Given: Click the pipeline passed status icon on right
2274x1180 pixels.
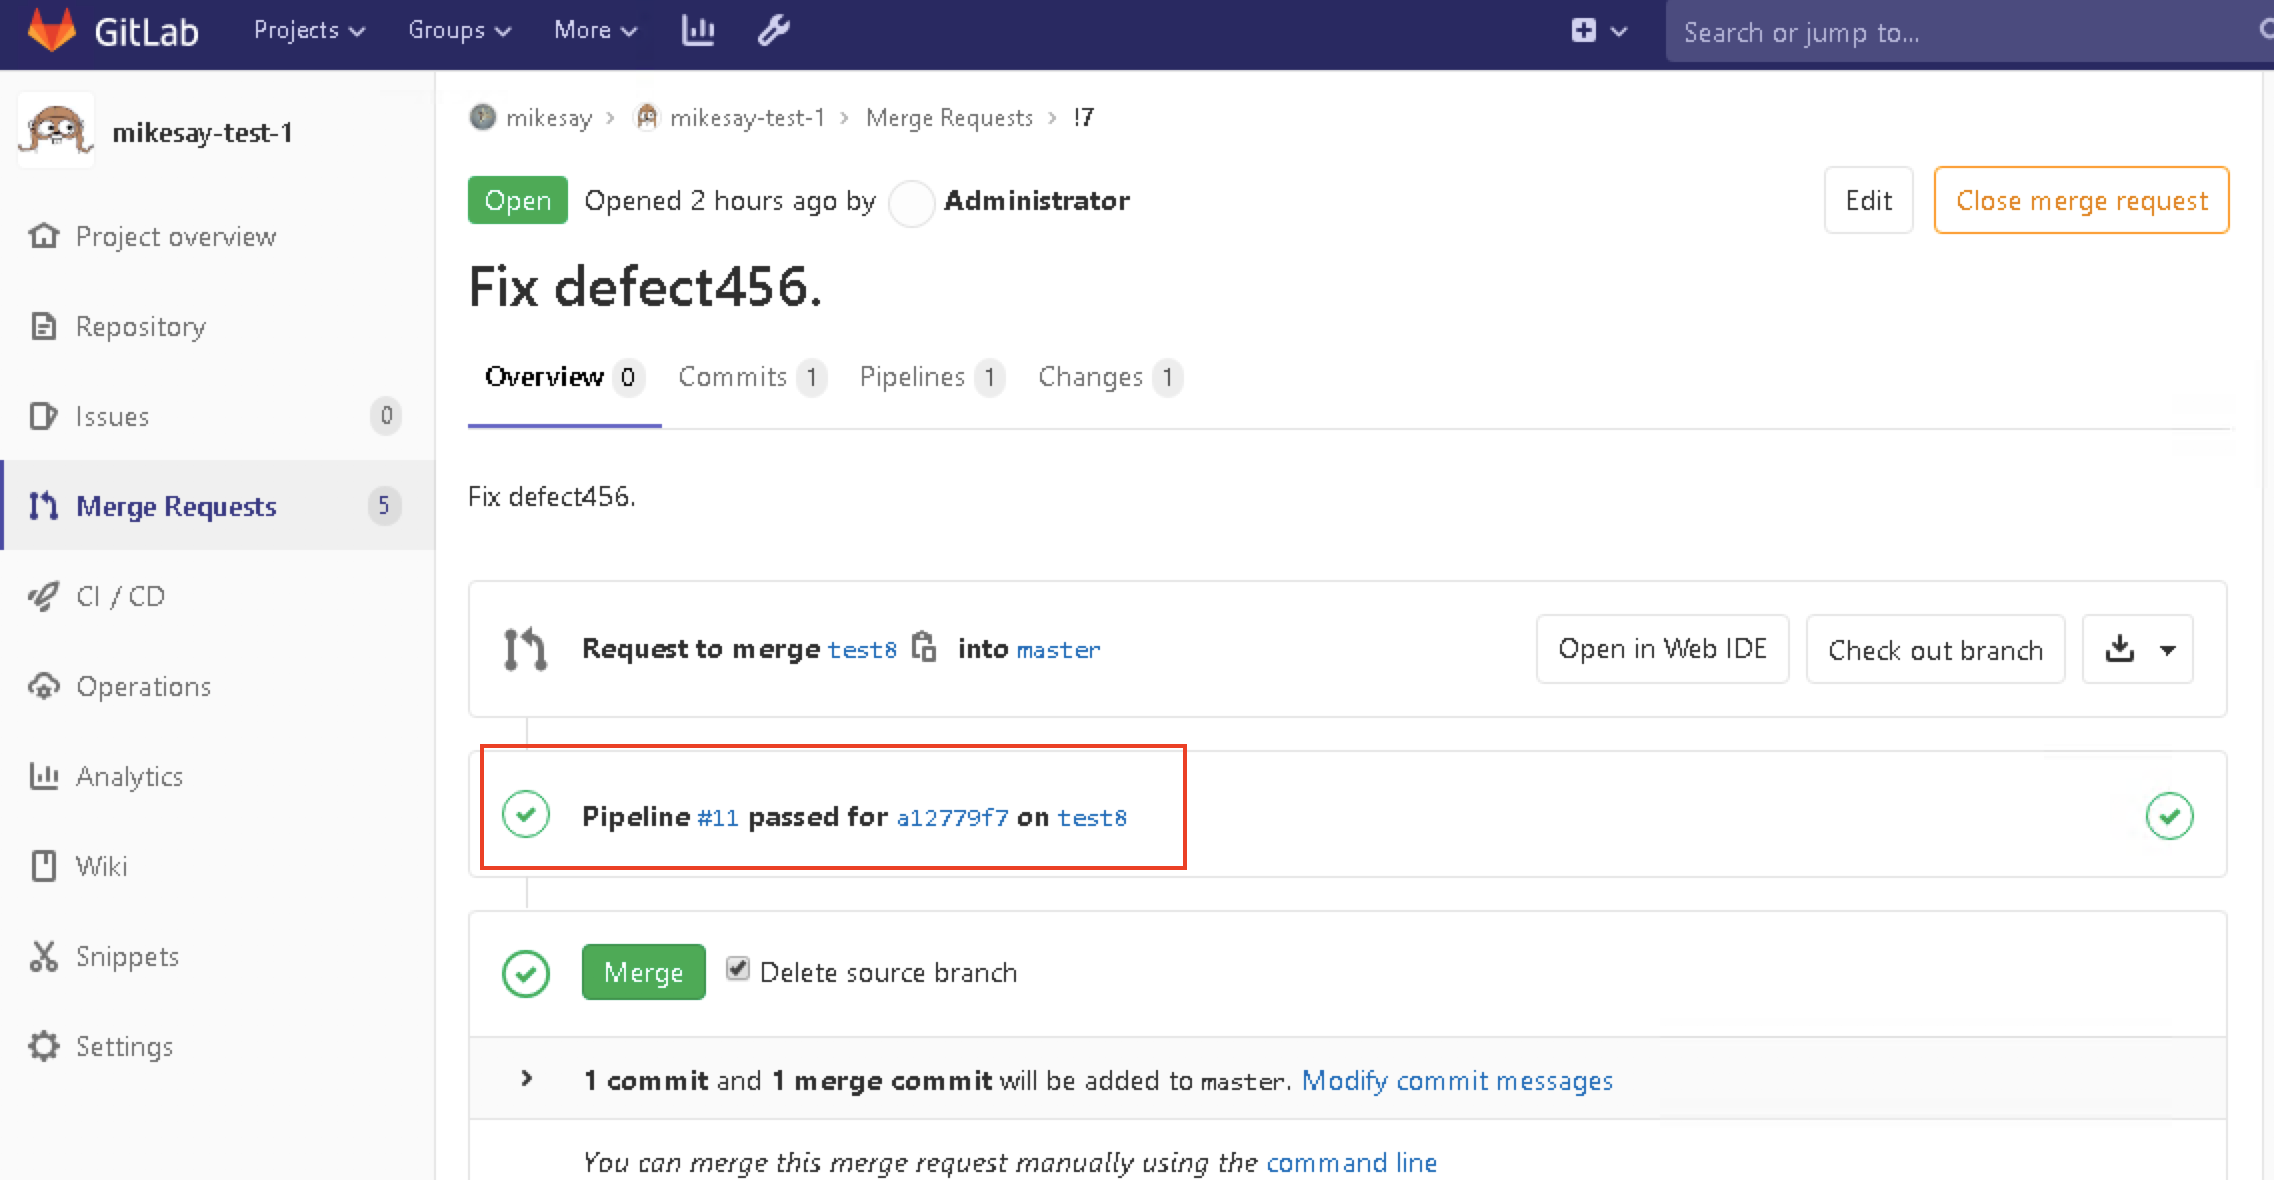Looking at the screenshot, I should (2169, 816).
